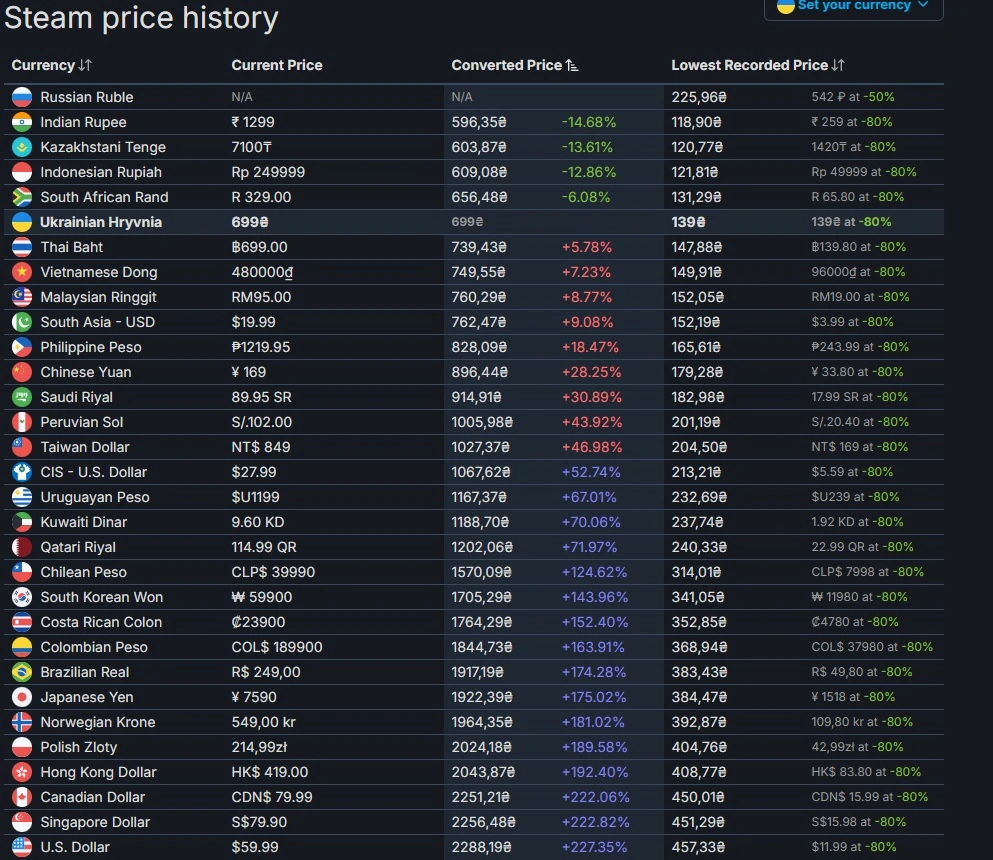Click the Steam price history heading

coord(141,18)
